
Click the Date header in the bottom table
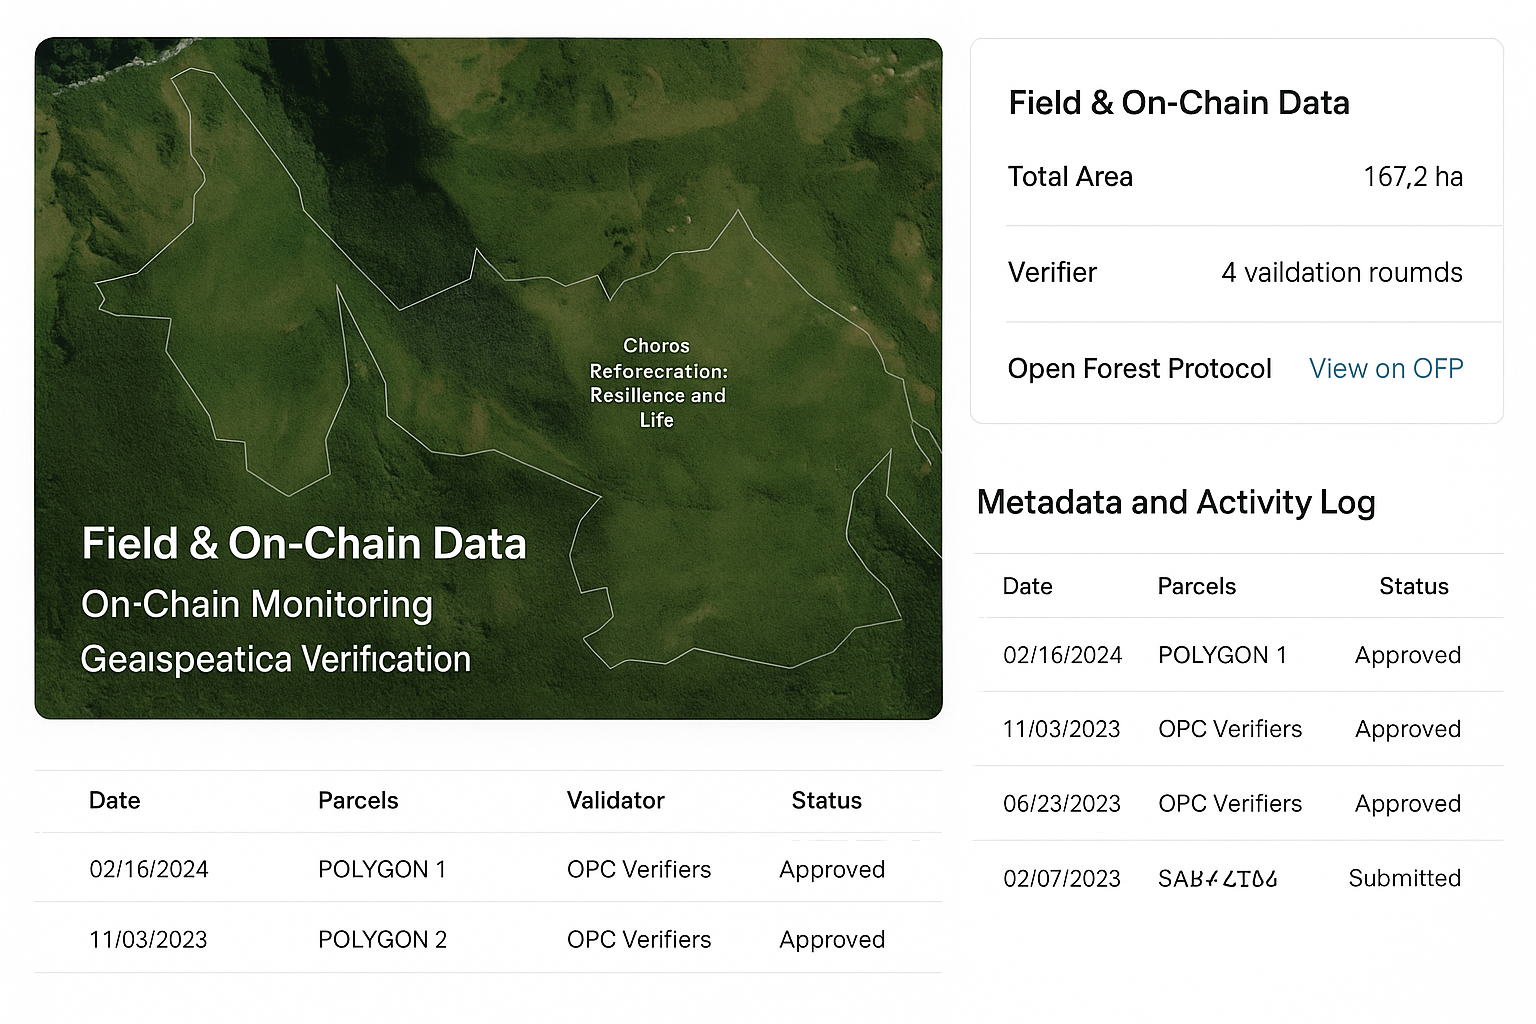click(114, 800)
